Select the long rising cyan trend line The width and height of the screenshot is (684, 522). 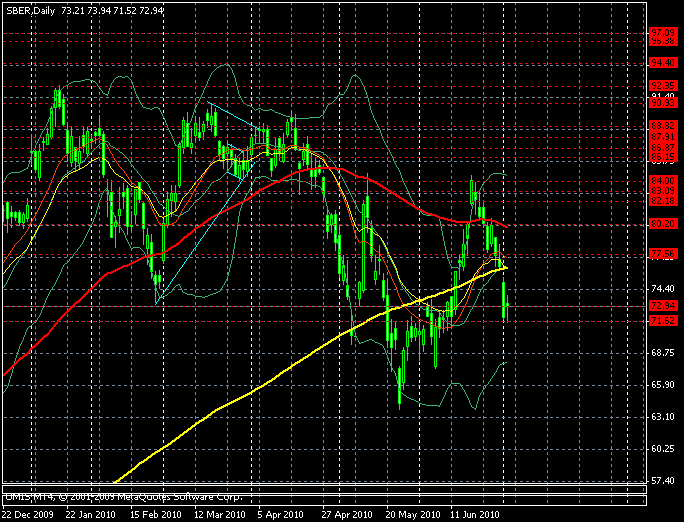pyautogui.click(x=205, y=233)
